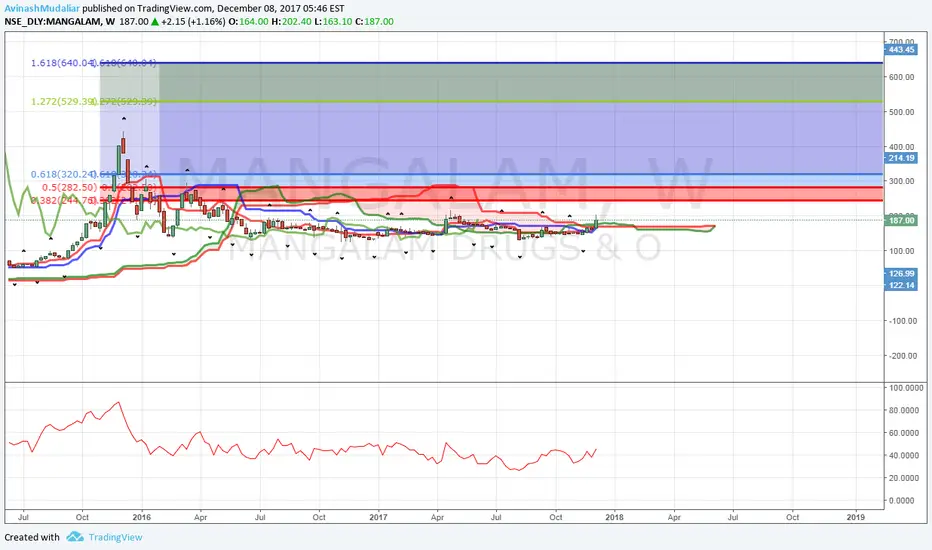
Task: Click the 2018 time axis label
Action: 615,517
